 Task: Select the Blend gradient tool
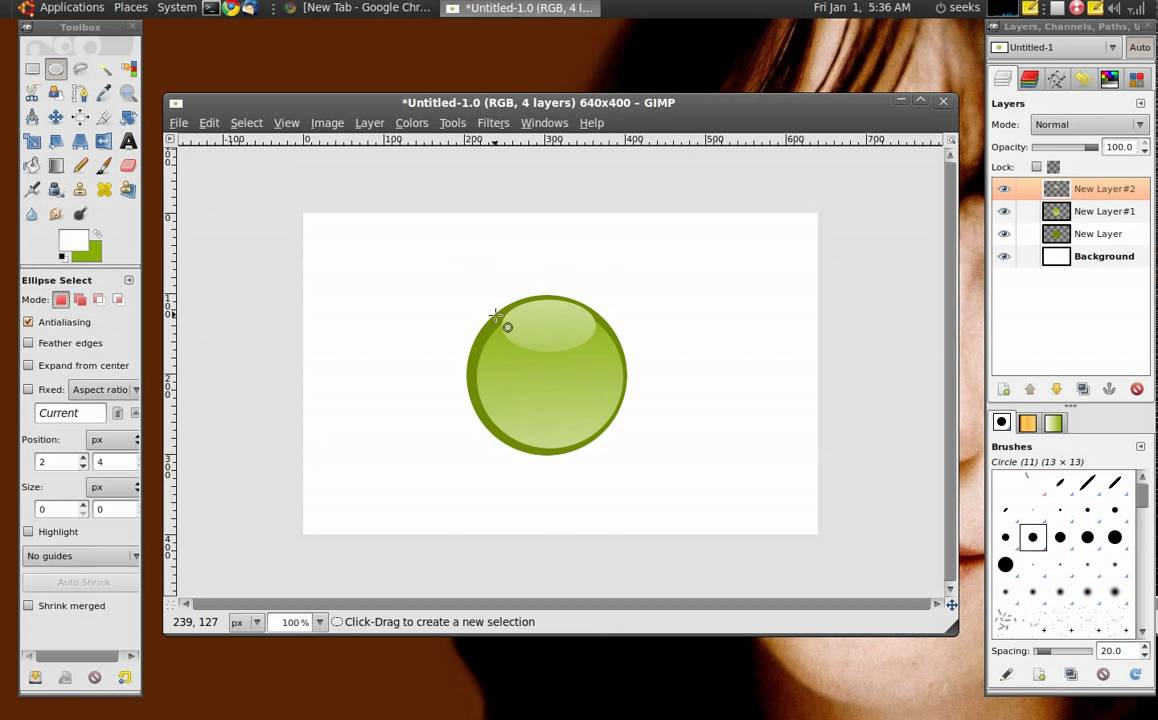55,165
